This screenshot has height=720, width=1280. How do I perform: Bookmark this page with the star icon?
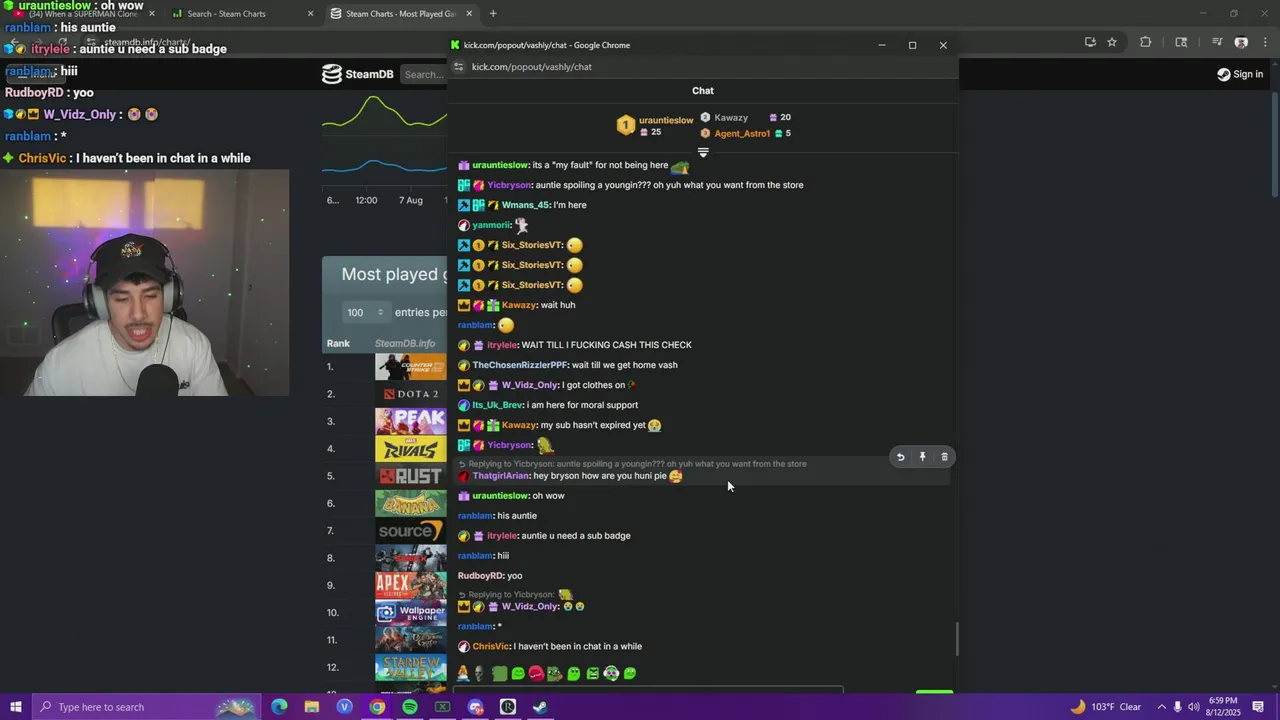(x=1112, y=42)
